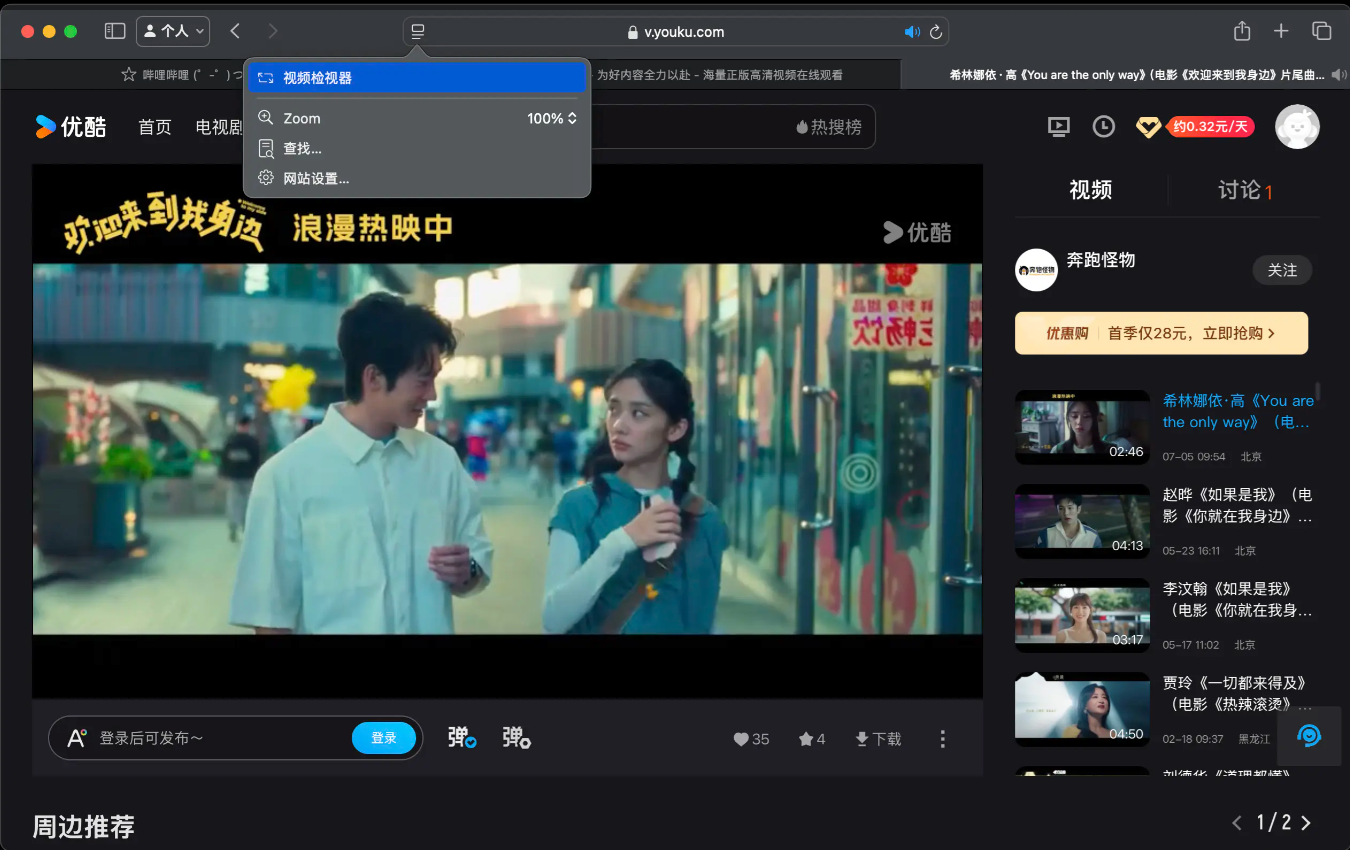Switch to the 视频 tab

coord(1090,190)
